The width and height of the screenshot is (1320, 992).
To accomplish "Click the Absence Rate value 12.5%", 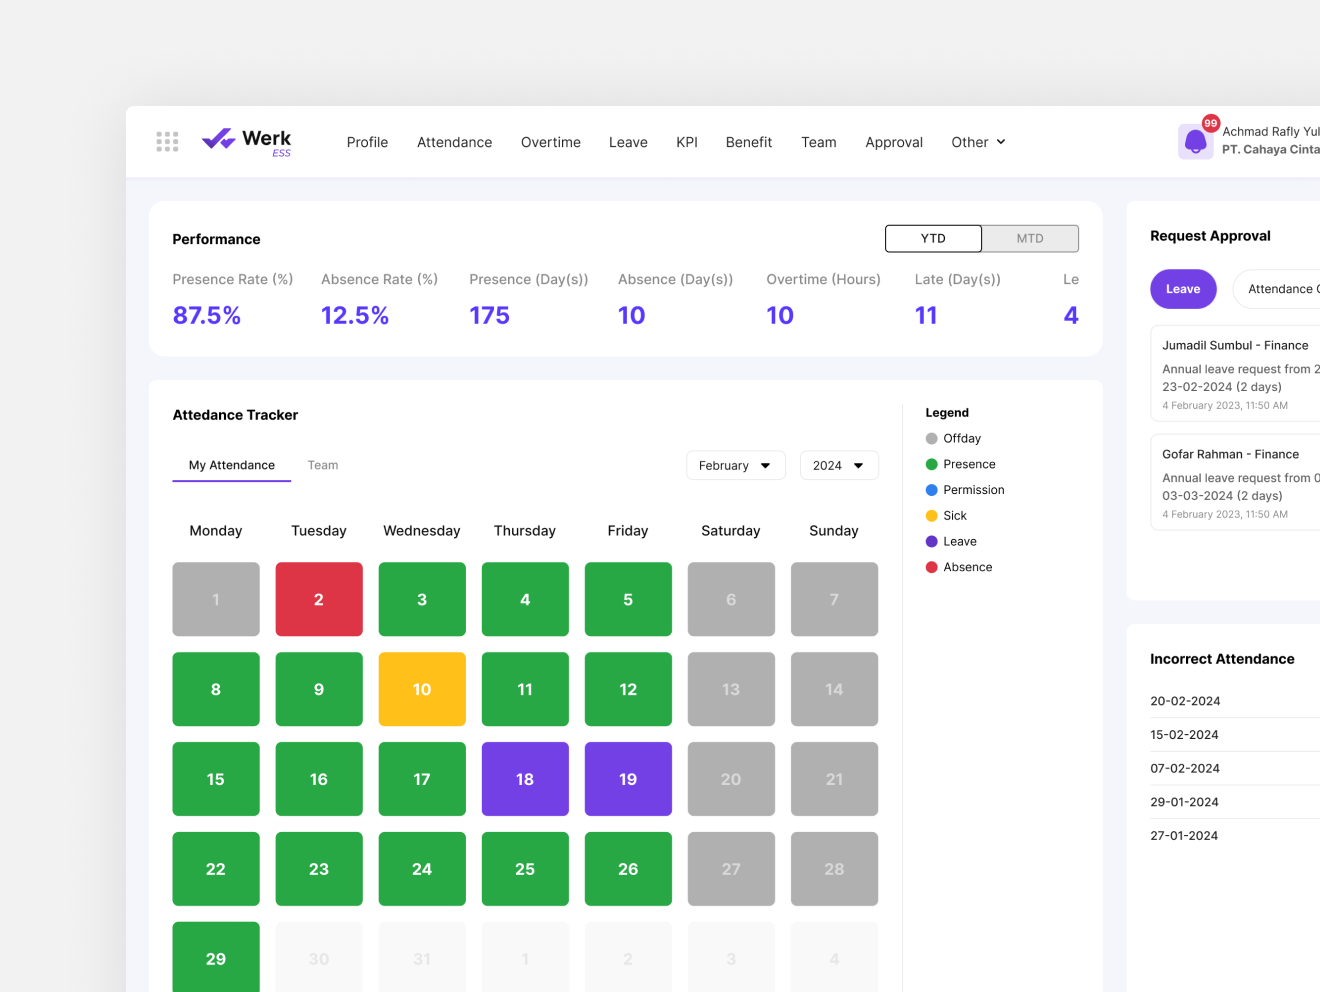I will click(355, 316).
